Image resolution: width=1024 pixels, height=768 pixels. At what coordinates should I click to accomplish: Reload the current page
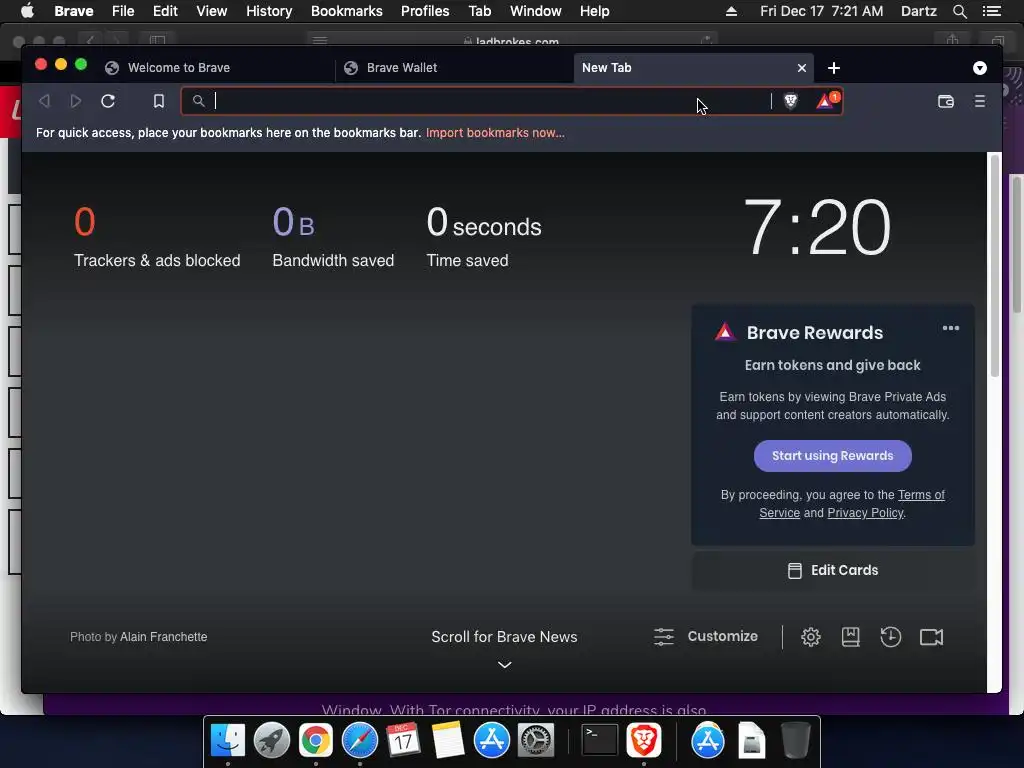click(x=108, y=101)
